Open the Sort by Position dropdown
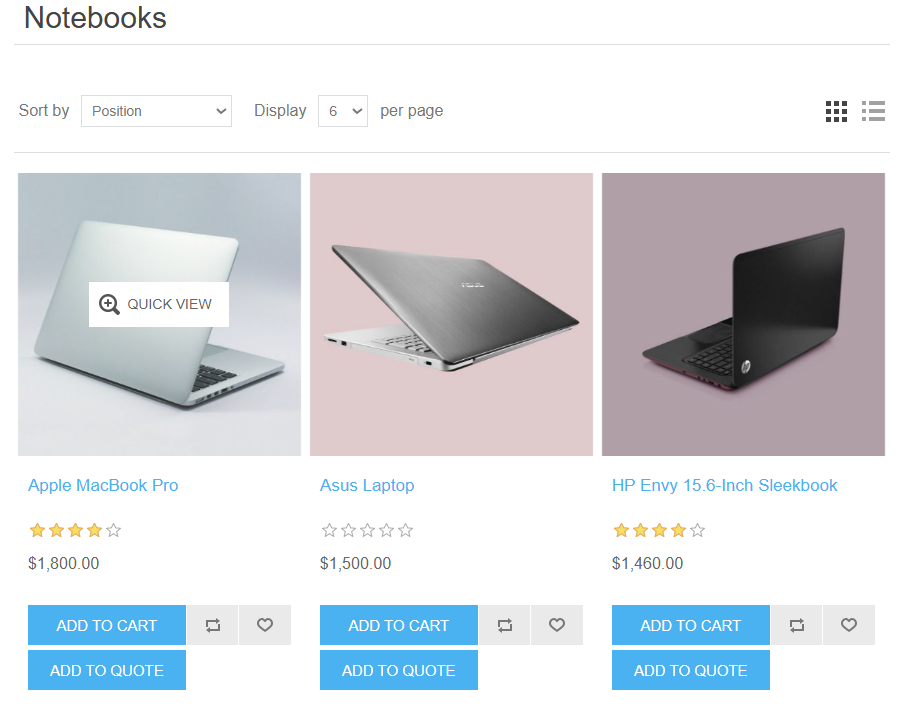The image size is (907, 717). pyautogui.click(x=156, y=111)
